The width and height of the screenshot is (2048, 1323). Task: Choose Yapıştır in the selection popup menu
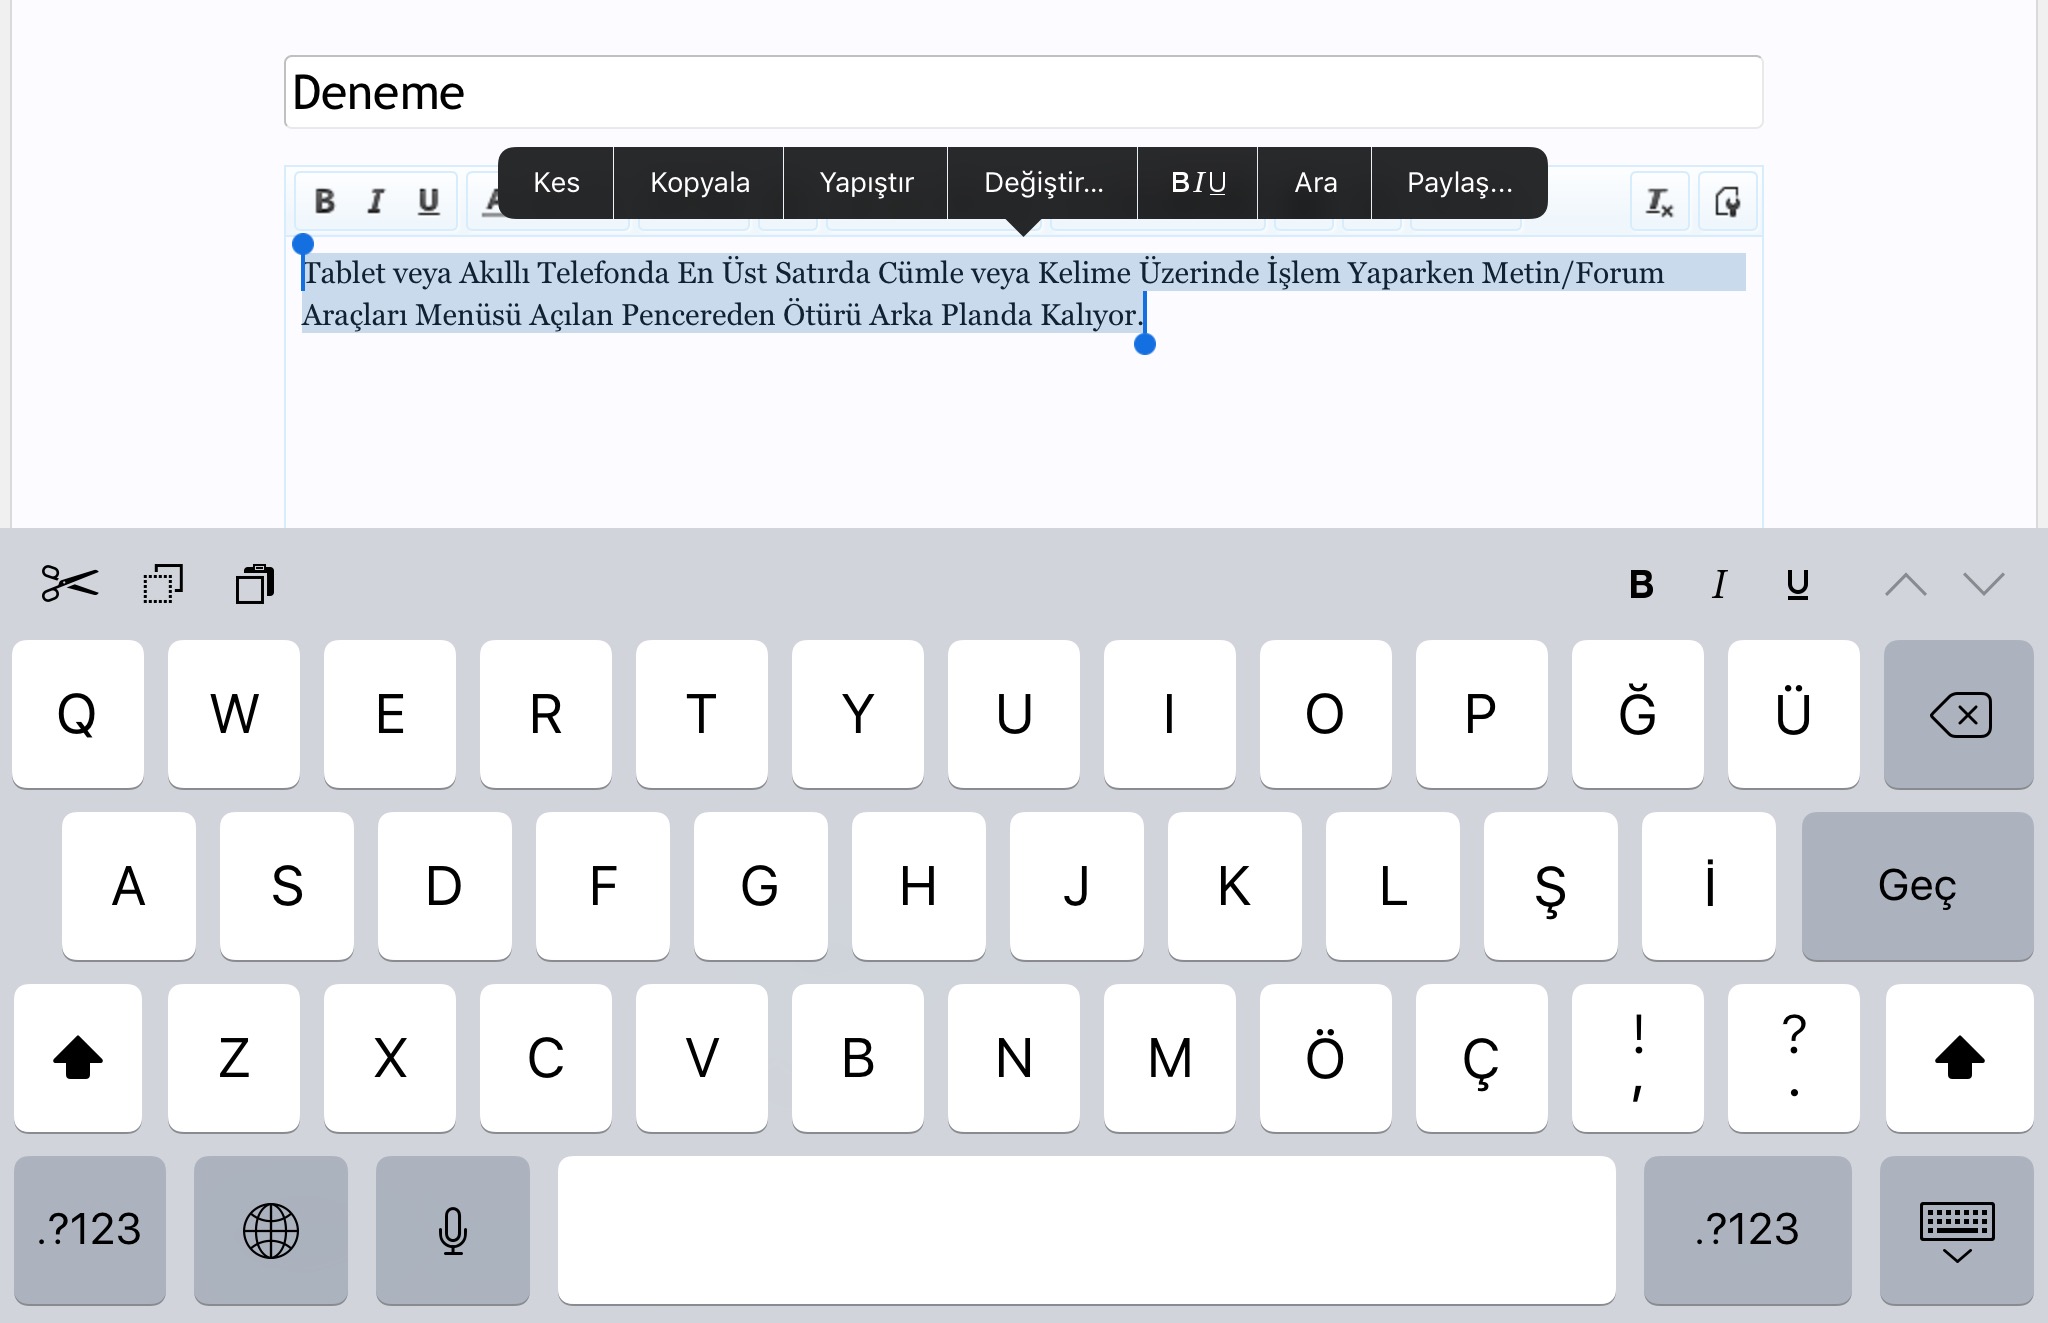pos(866,183)
